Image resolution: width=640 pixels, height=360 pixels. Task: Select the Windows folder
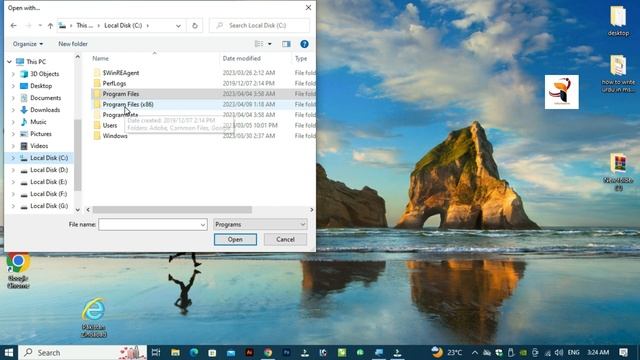(x=115, y=136)
